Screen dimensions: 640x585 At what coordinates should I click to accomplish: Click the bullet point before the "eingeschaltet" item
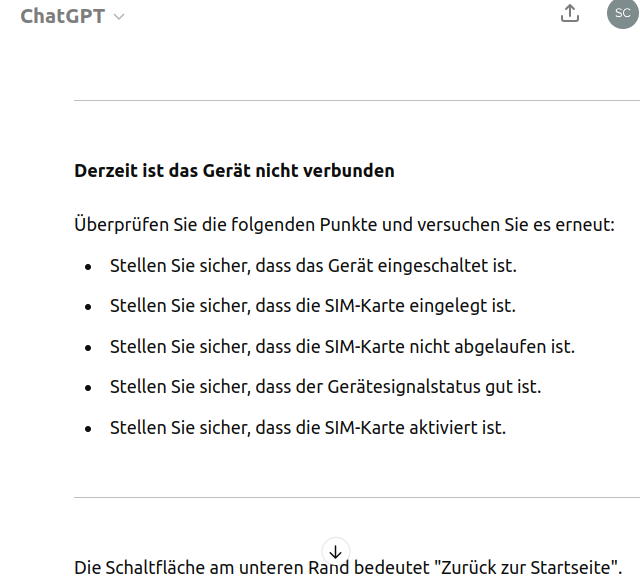click(x=88, y=267)
